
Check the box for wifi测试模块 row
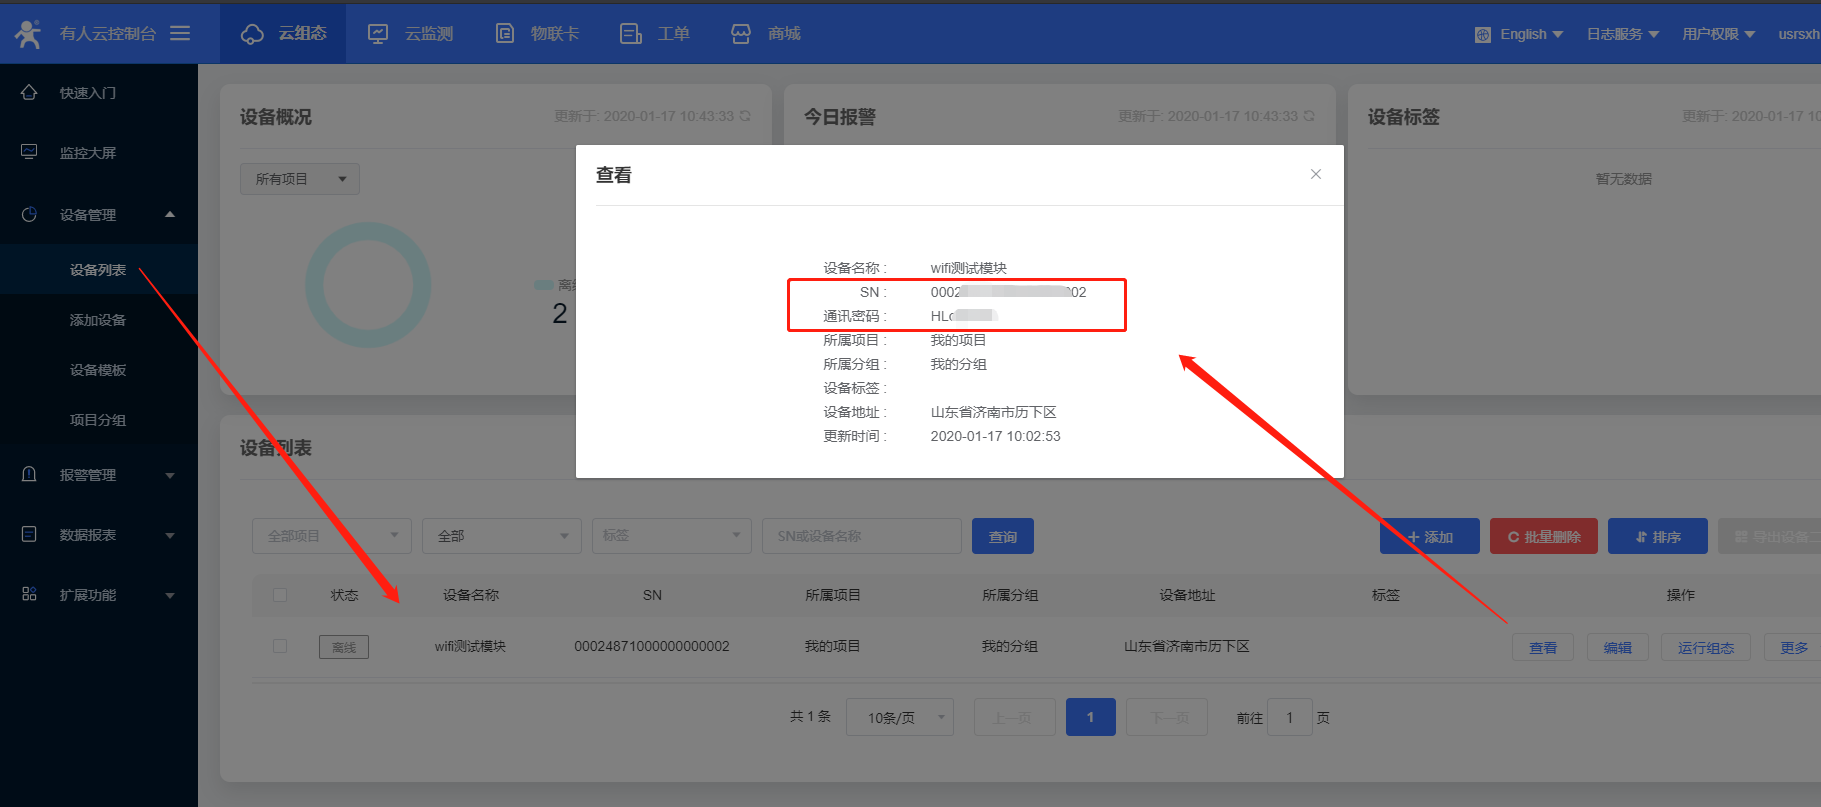pyautogui.click(x=280, y=646)
